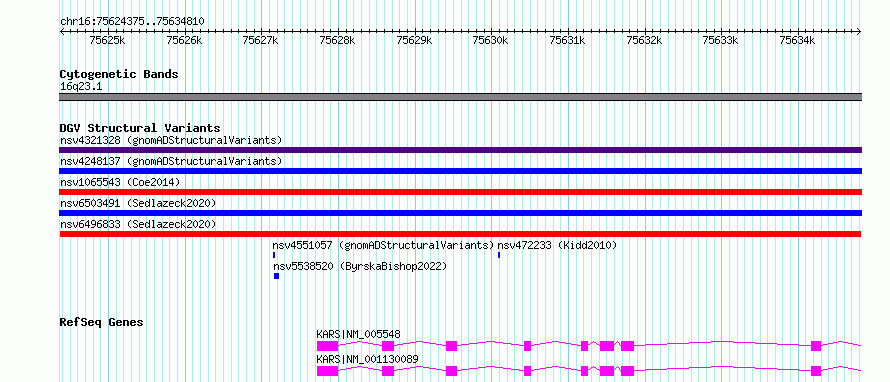Click the blue square nsv5538520 marker
The width and height of the screenshot is (890, 382).
276,276
